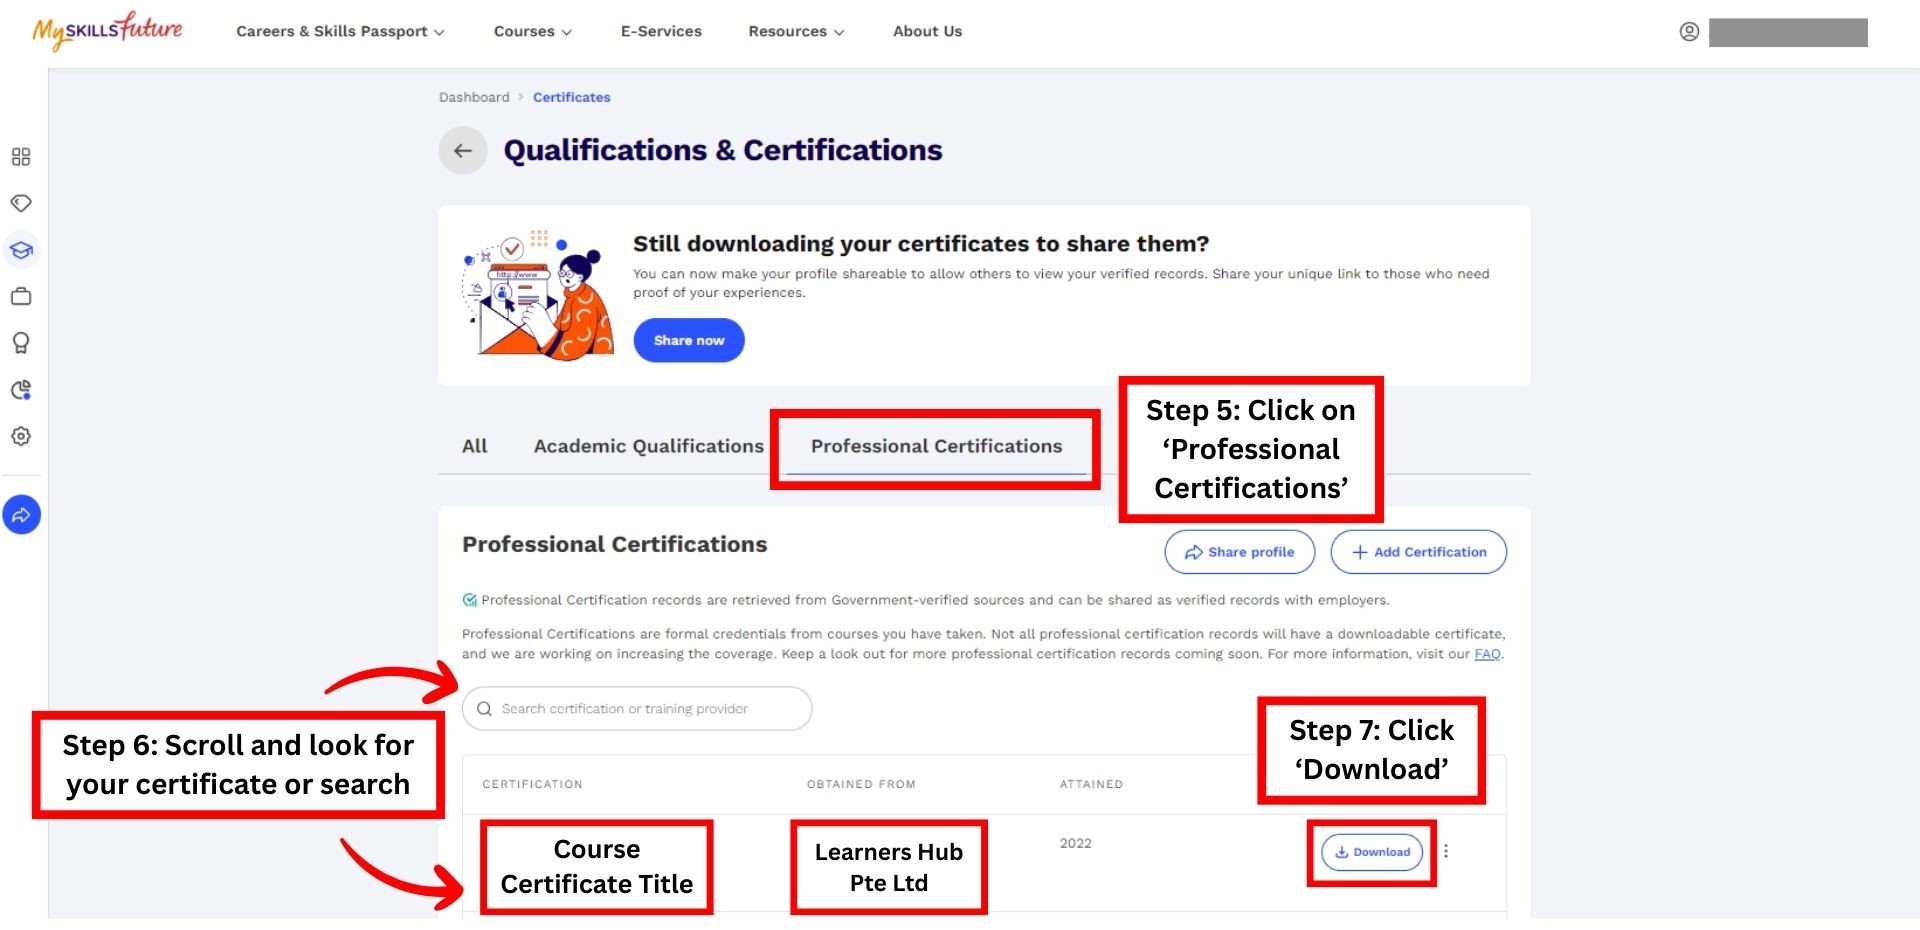Click the user profile icon

pos(1689,32)
